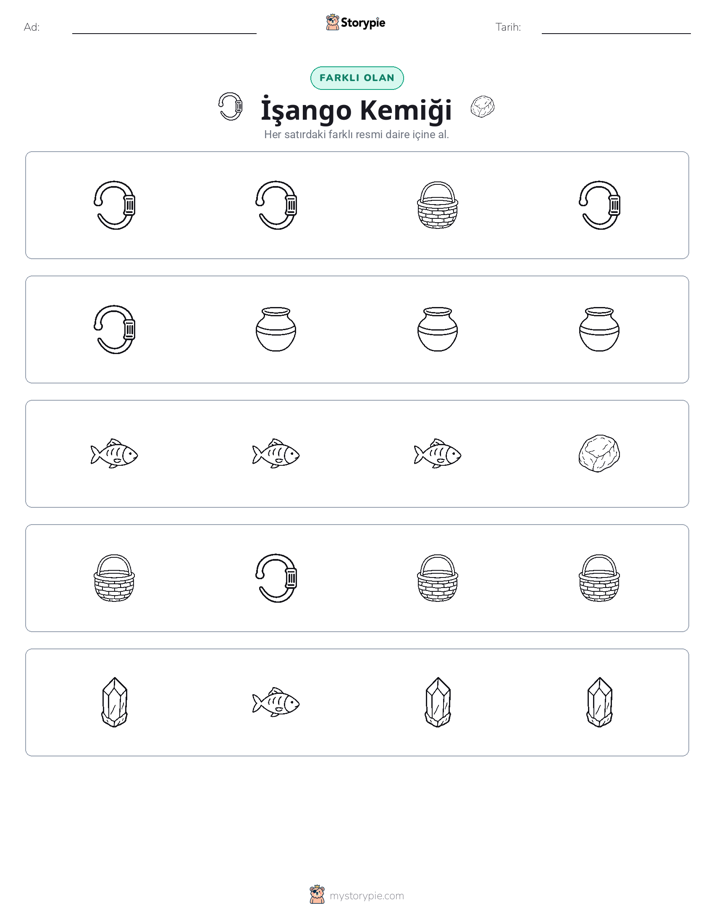This screenshot has height=924, width=714.
Task: Click the first basket in row four
Action: pyautogui.click(x=114, y=578)
